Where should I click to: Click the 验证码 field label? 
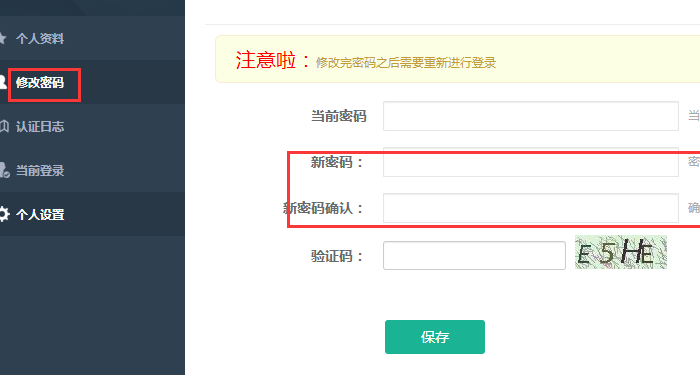pos(338,256)
